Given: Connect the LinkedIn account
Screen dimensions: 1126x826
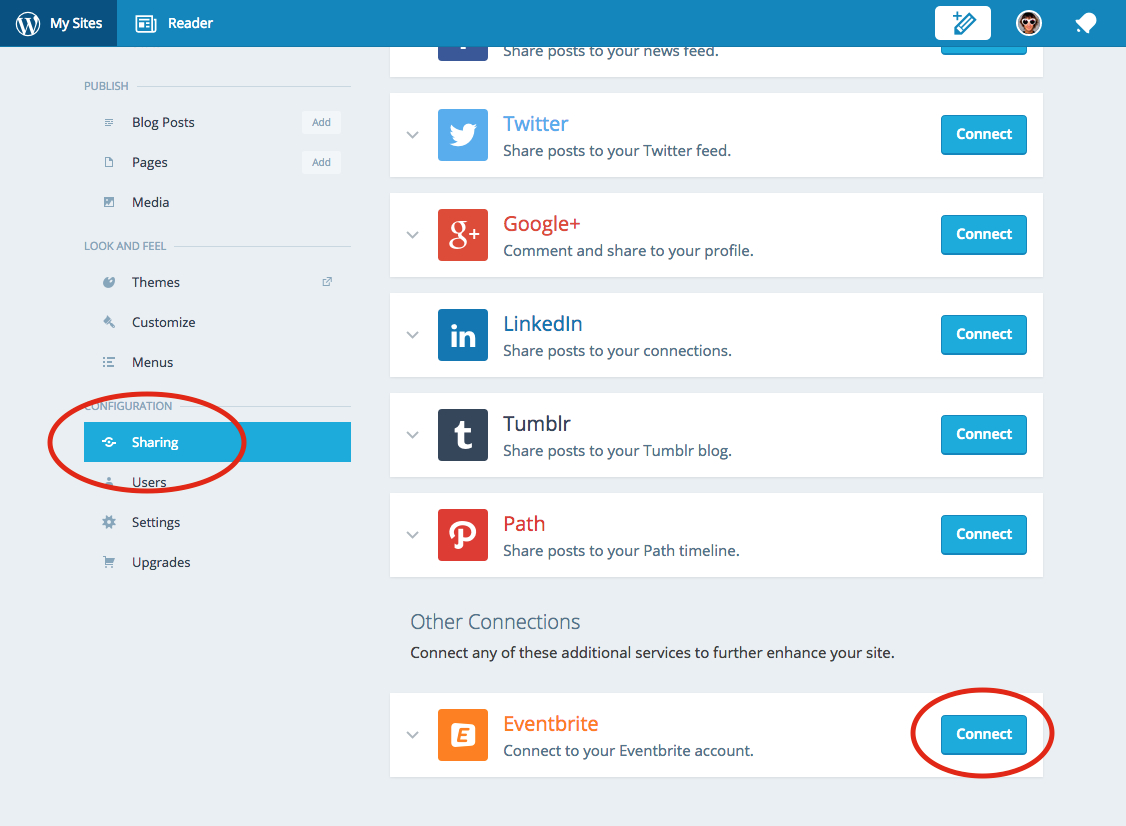Looking at the screenshot, I should click(983, 334).
